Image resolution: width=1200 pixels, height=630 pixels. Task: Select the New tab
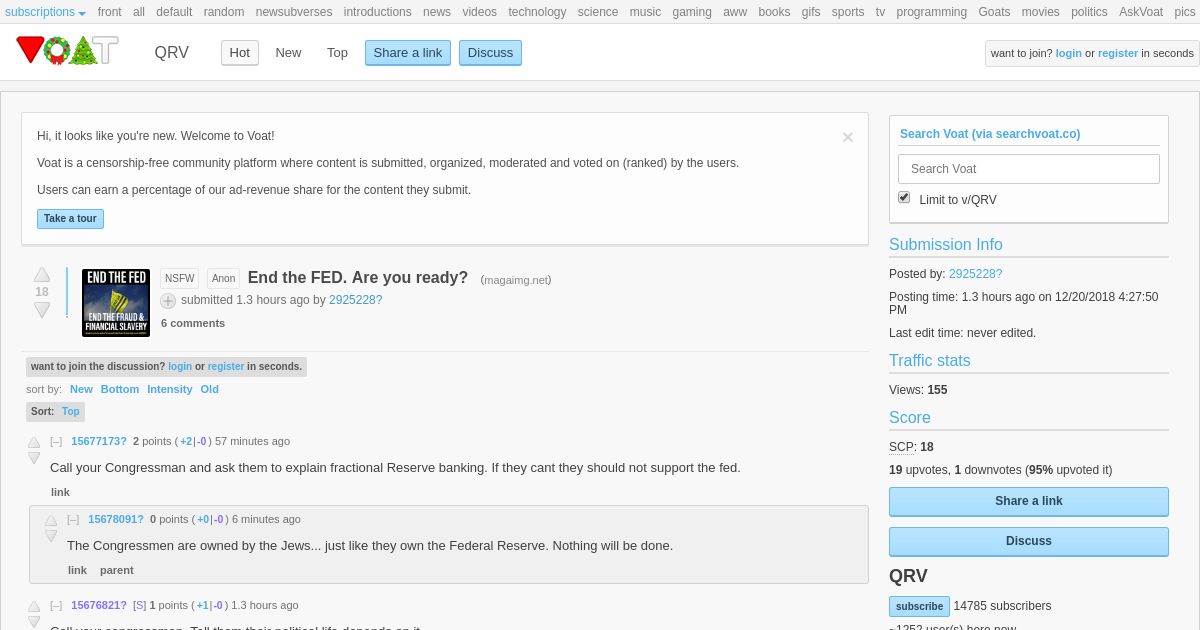tap(288, 53)
